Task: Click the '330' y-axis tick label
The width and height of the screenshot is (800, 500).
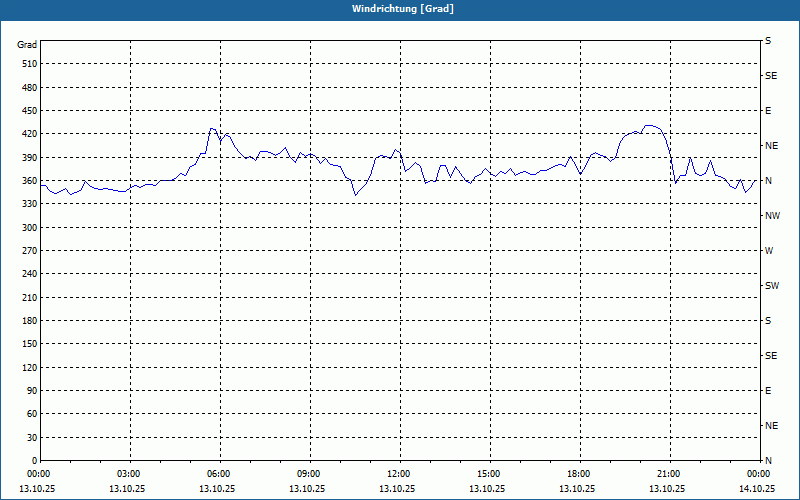Action: (30, 204)
